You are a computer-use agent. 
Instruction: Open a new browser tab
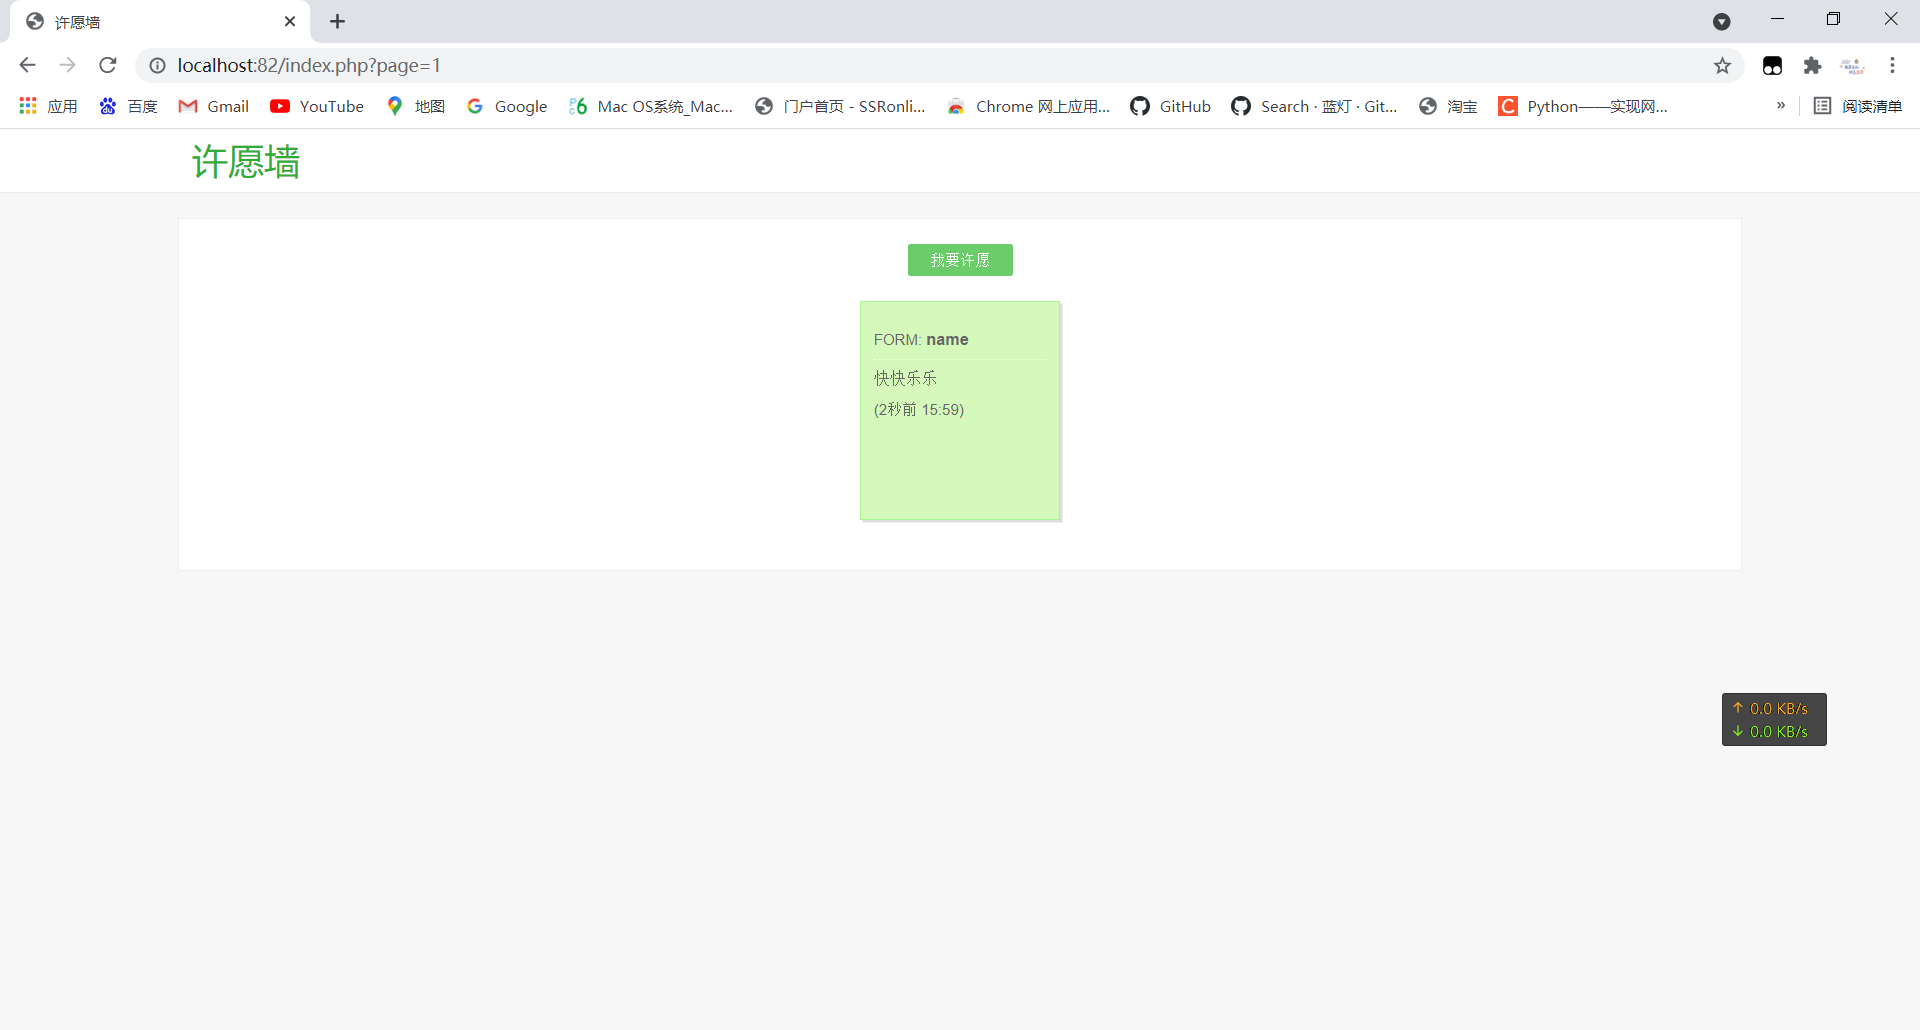click(x=337, y=21)
